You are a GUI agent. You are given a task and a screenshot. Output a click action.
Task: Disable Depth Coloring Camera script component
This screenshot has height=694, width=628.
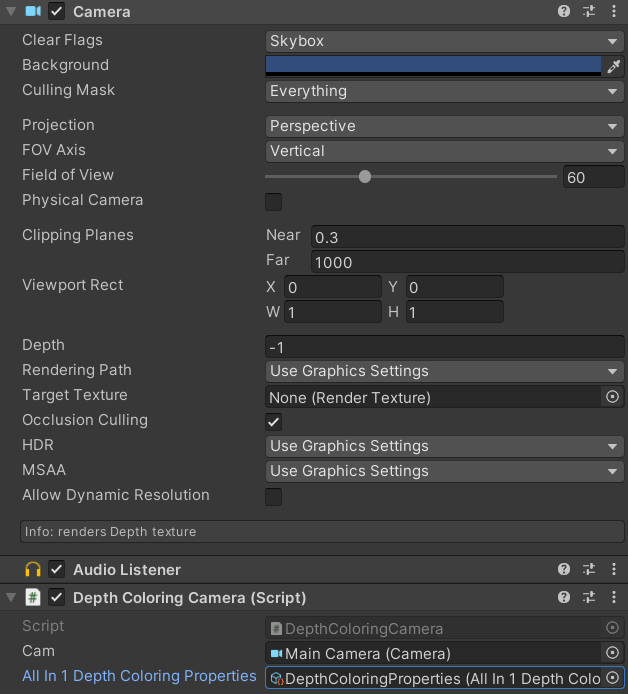click(56, 598)
